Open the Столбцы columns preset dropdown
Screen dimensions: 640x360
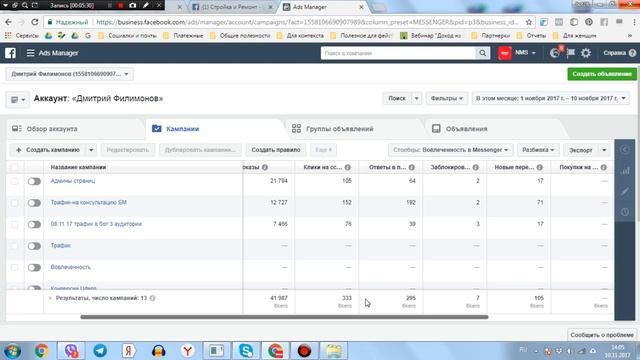click(451, 150)
